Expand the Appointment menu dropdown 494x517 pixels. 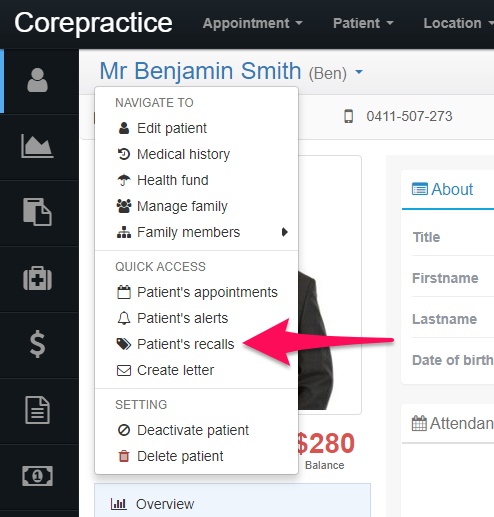252,23
